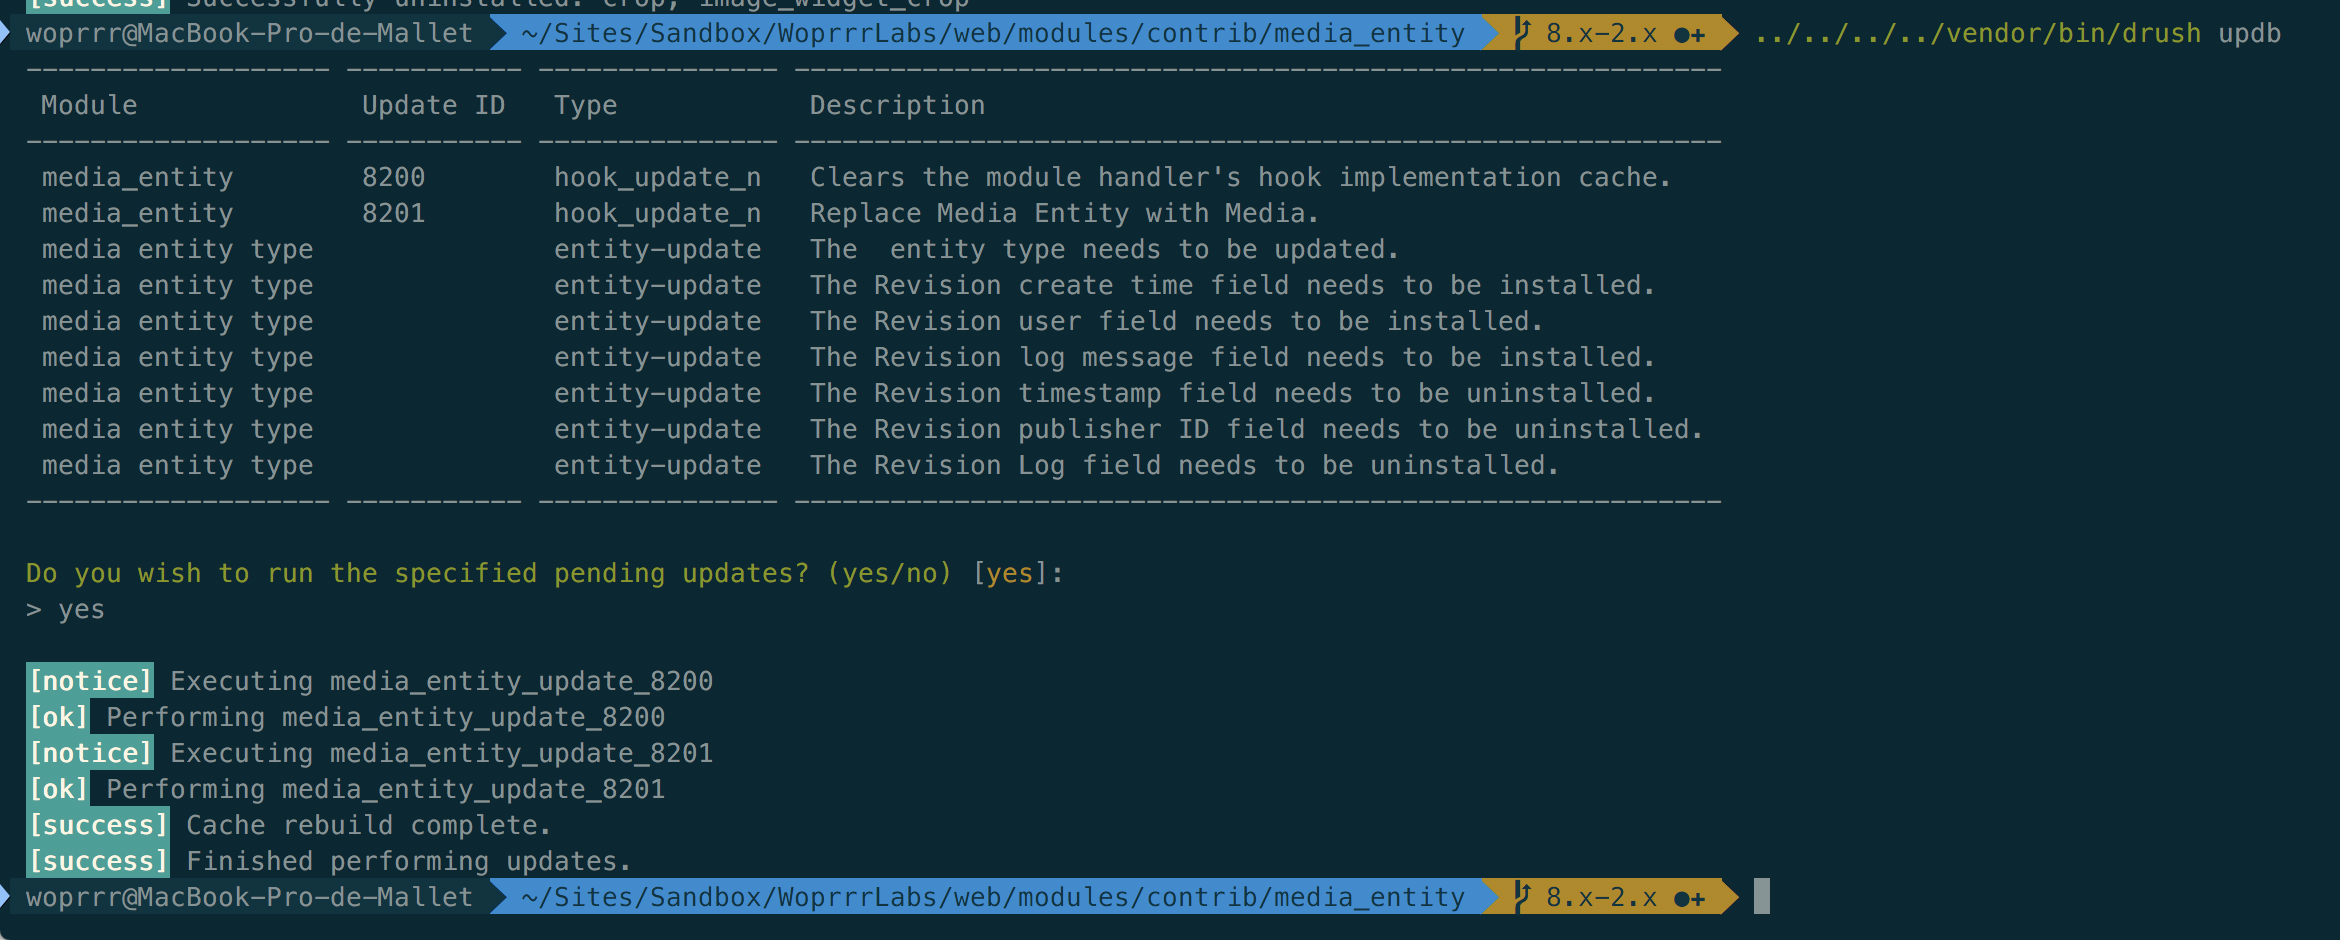2340x940 pixels.
Task: Click the username segment of the top prompt
Action: pos(249,33)
